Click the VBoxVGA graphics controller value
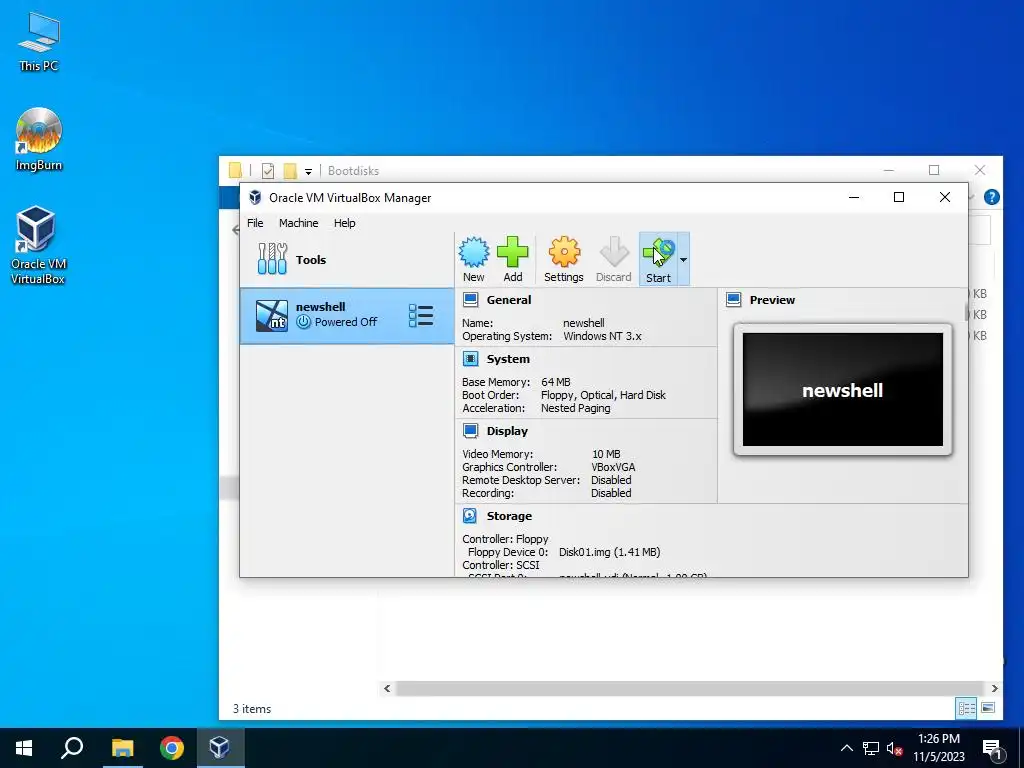Image resolution: width=1024 pixels, height=768 pixels. (613, 467)
